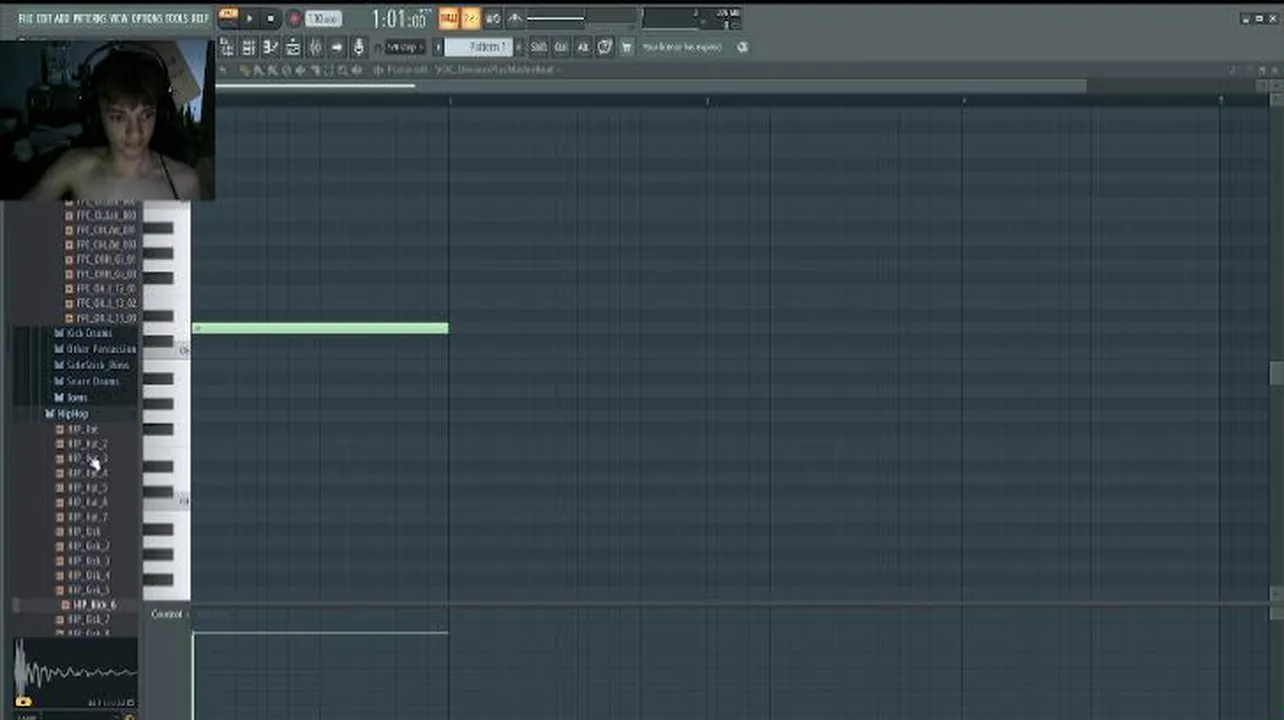Click the plus button right of Pattern 1

518,47
